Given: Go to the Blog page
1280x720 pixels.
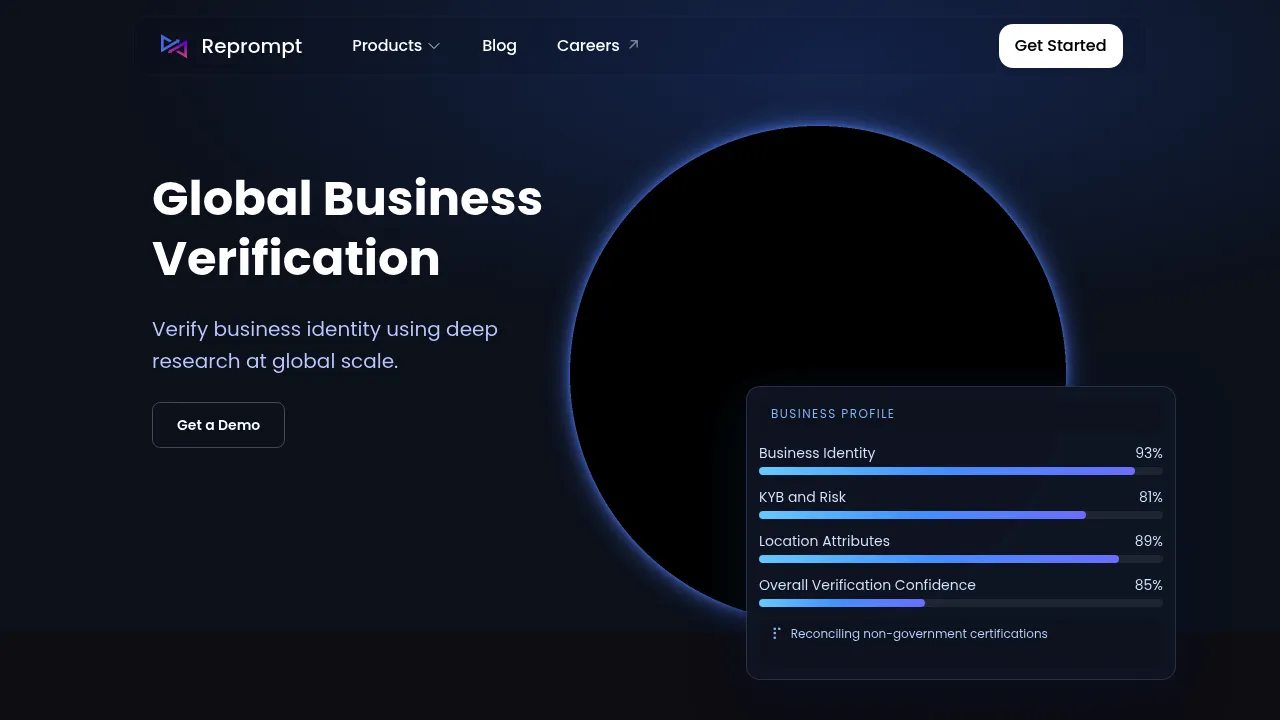Looking at the screenshot, I should tap(499, 46).
